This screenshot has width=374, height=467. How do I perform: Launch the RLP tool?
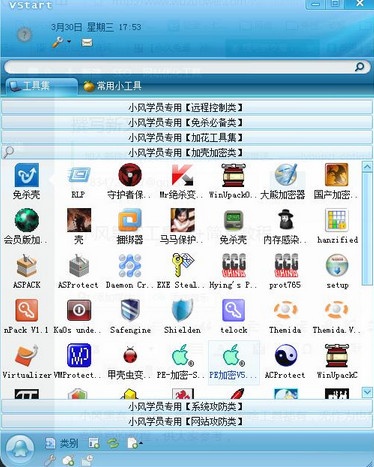[x=78, y=181]
